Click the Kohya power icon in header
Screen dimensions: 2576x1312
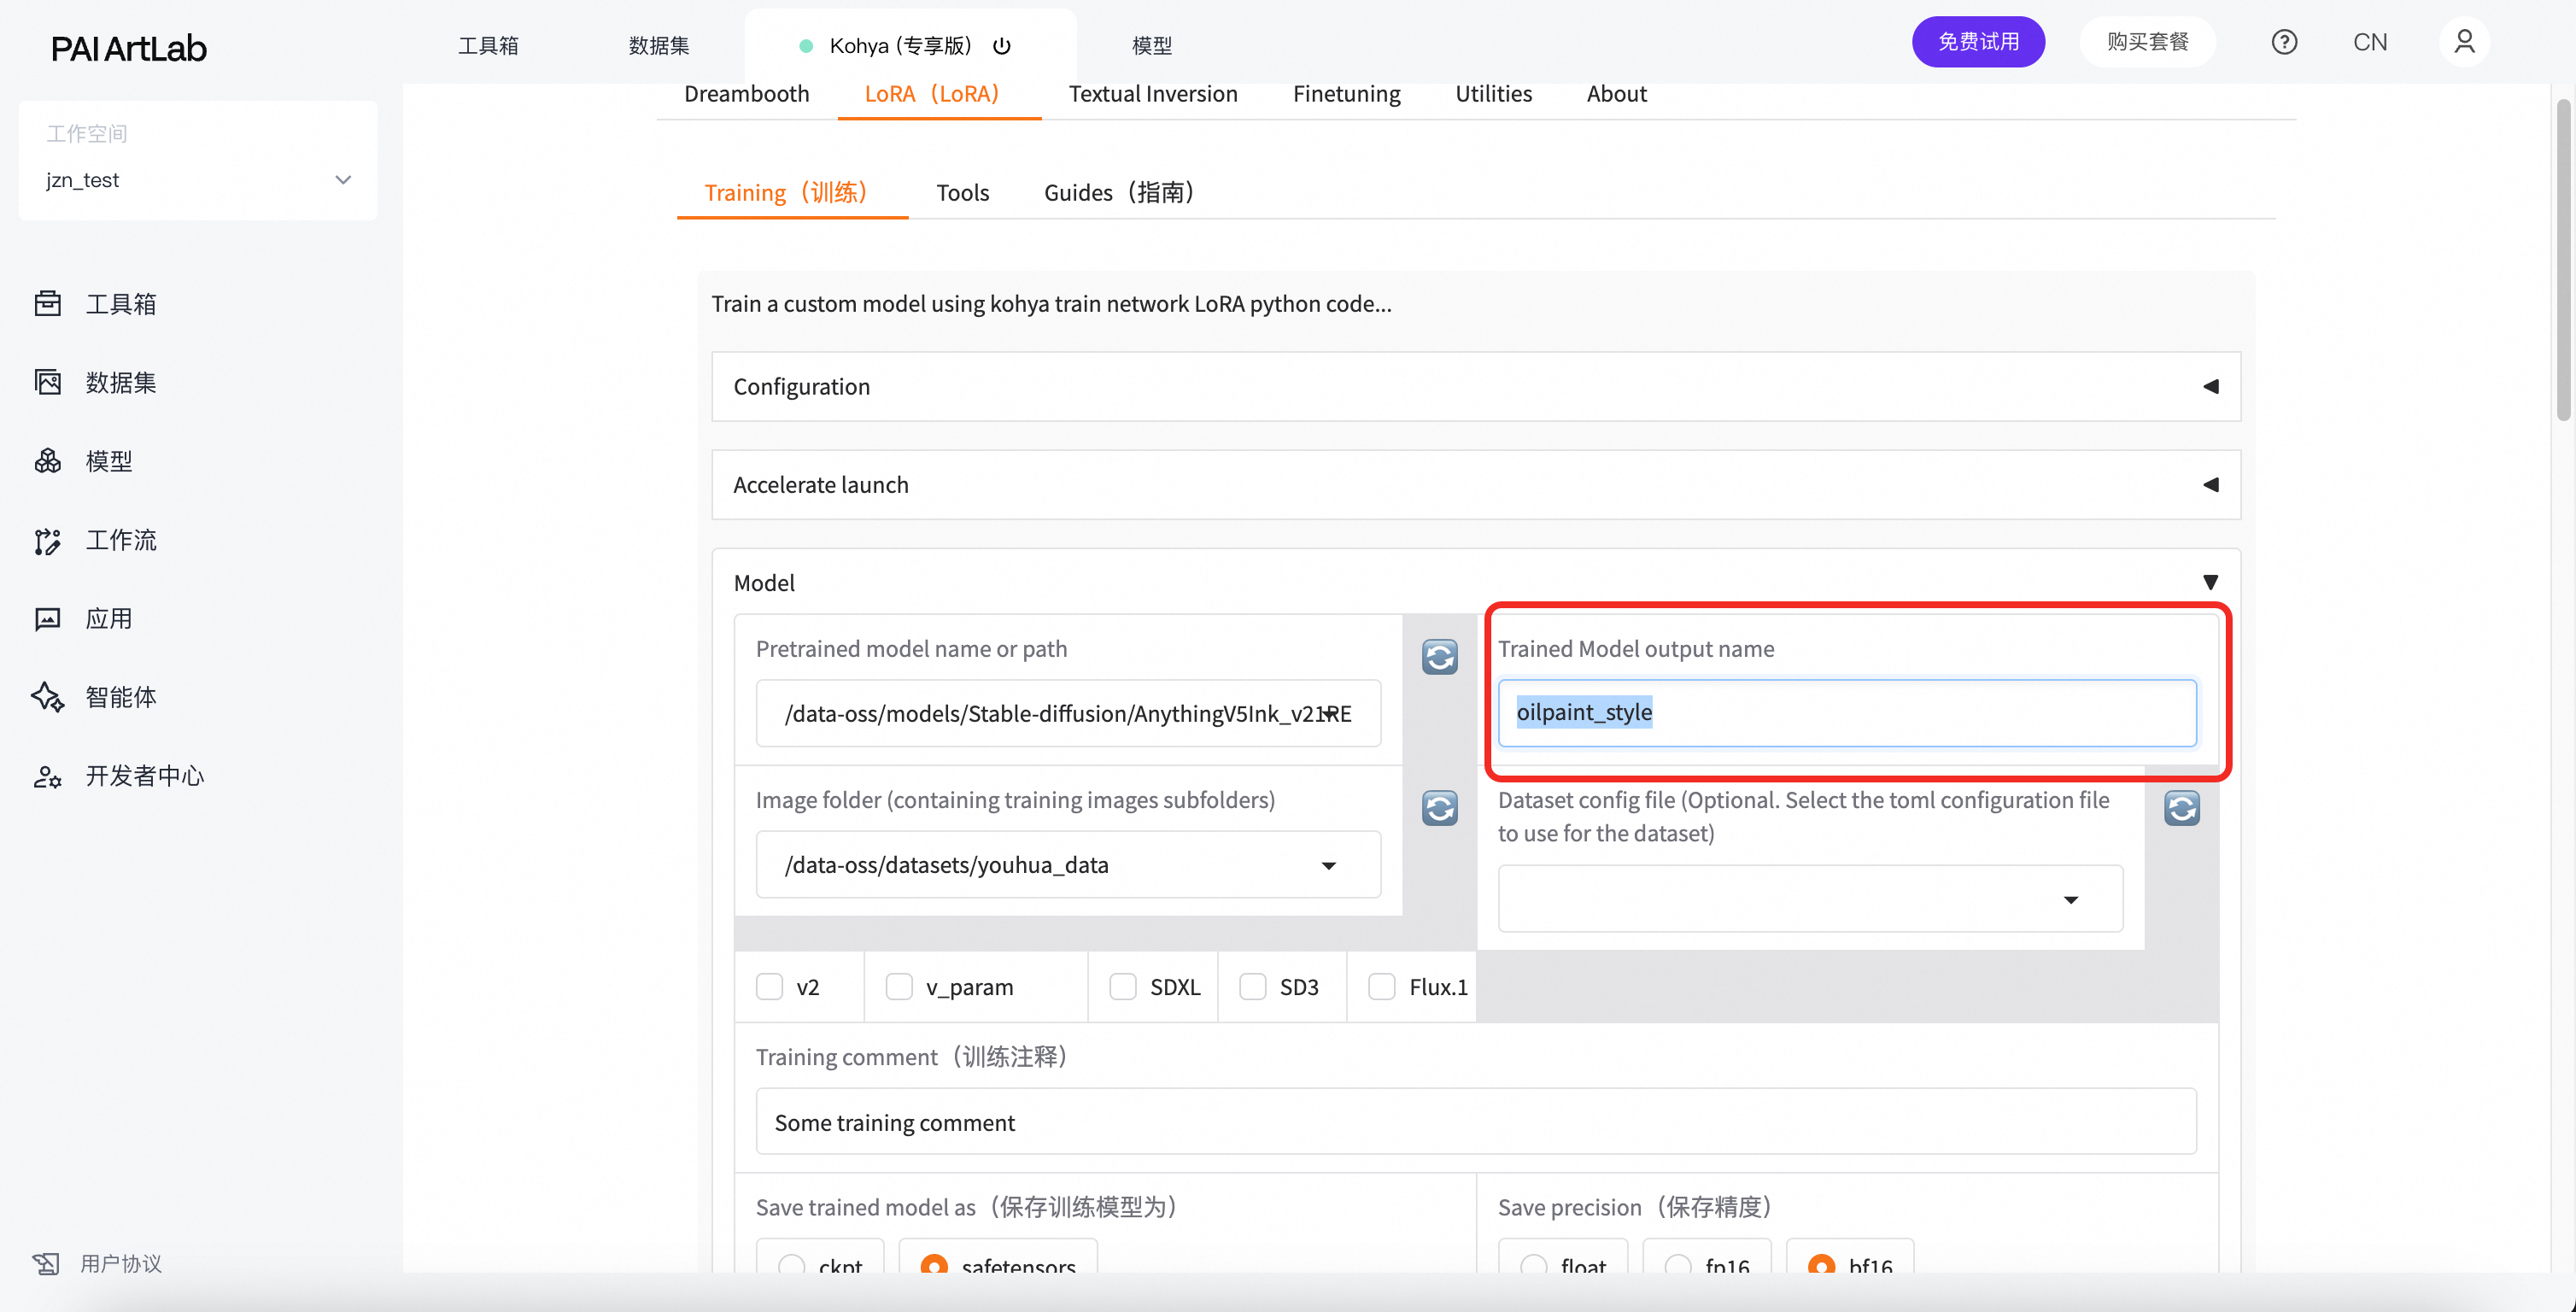1002,46
